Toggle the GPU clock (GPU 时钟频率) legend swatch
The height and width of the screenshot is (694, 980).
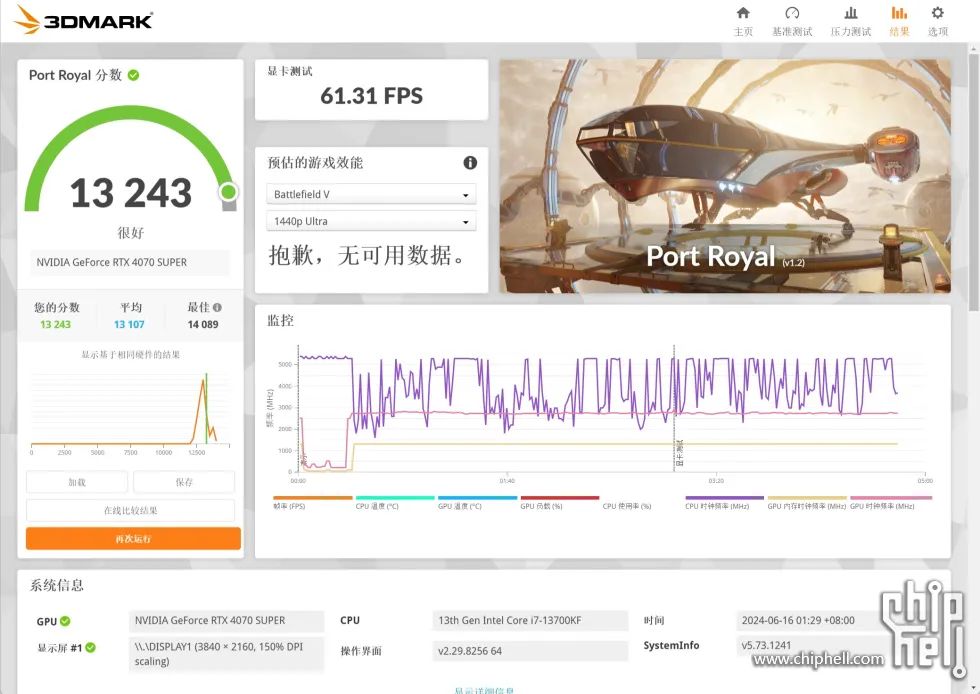point(891,498)
